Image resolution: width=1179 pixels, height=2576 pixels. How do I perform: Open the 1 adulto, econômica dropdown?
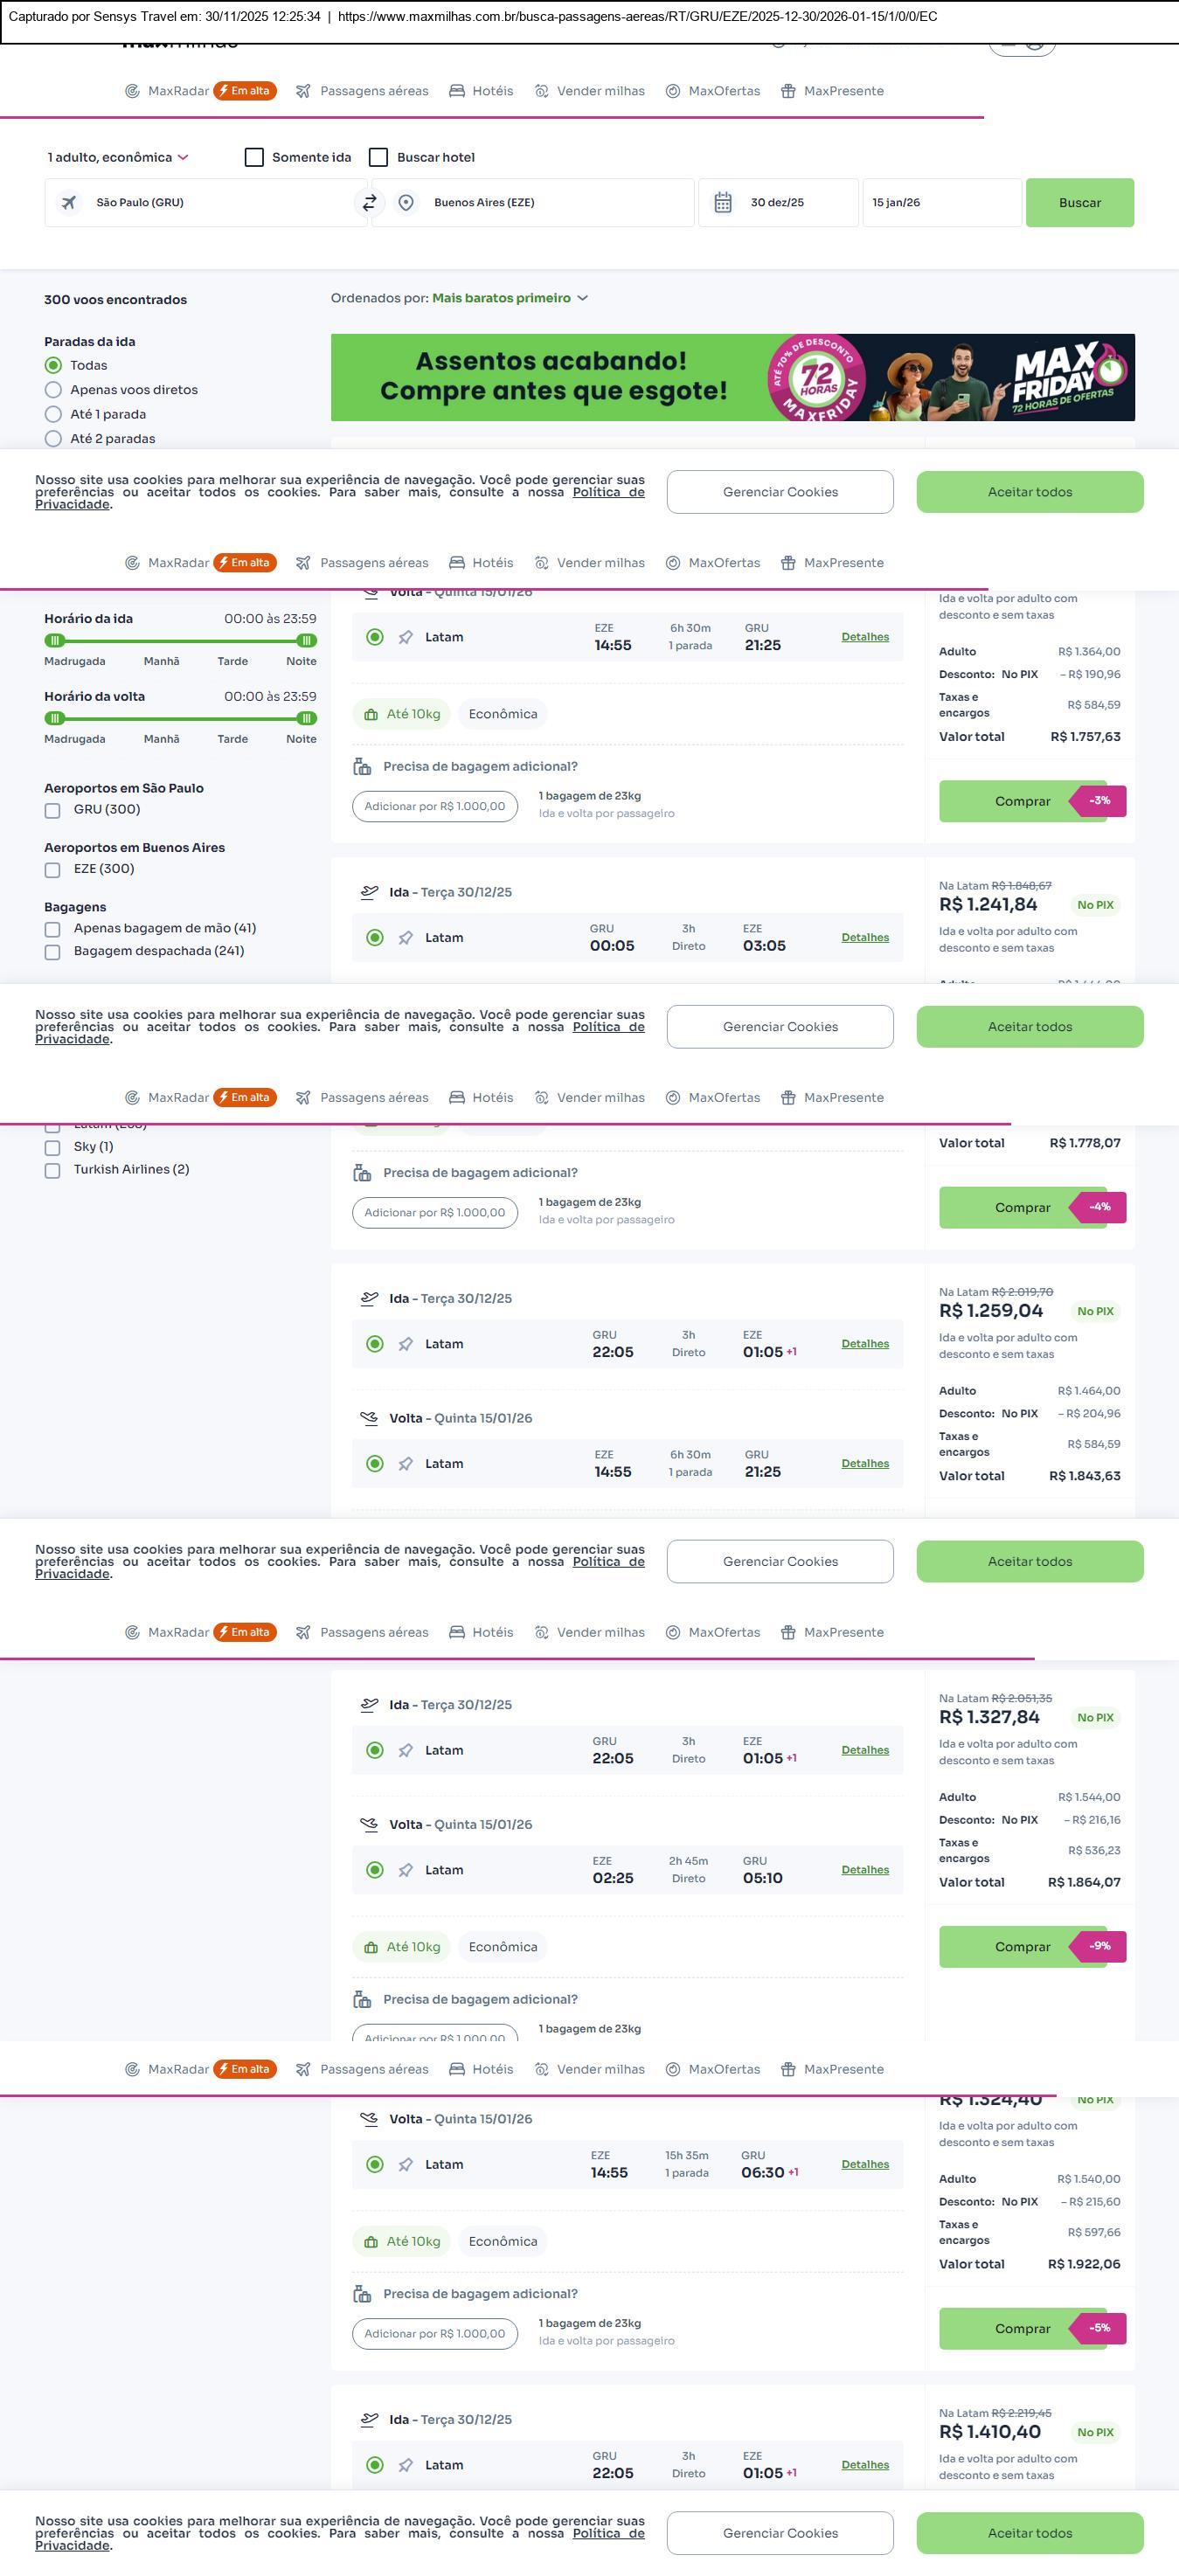pos(117,157)
